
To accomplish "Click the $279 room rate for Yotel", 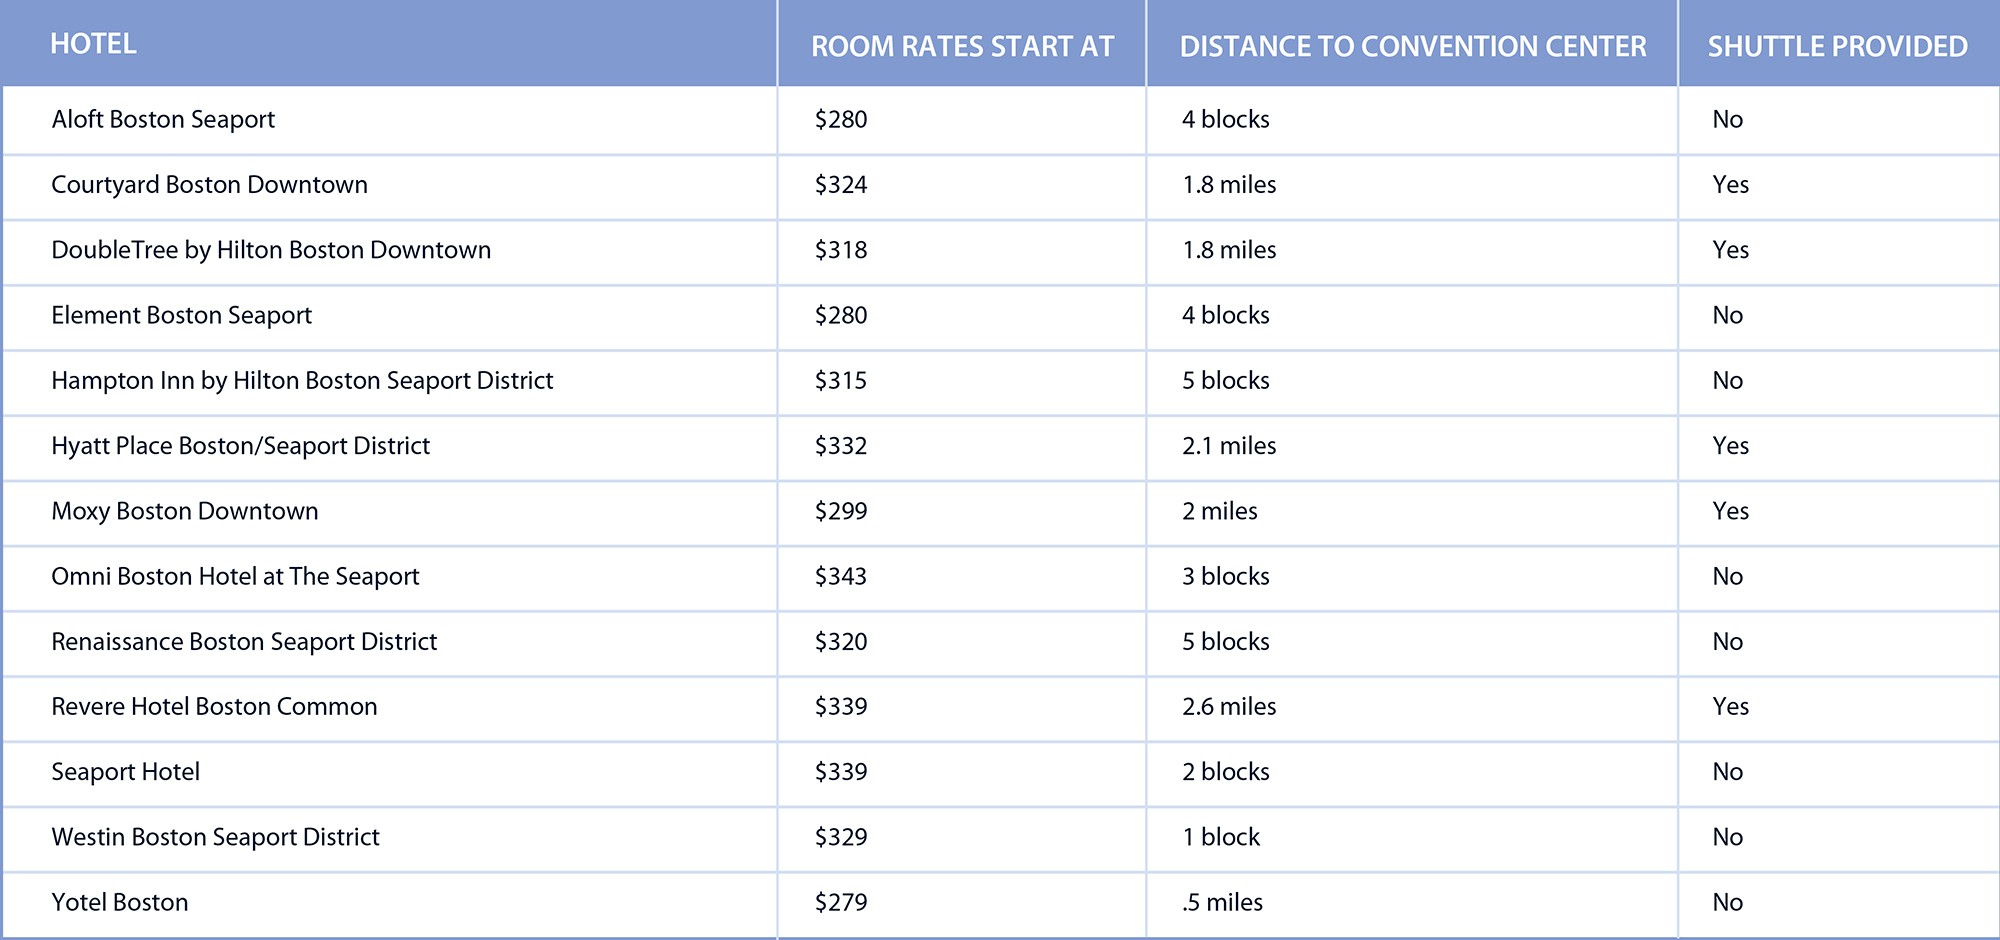I will coord(840,902).
